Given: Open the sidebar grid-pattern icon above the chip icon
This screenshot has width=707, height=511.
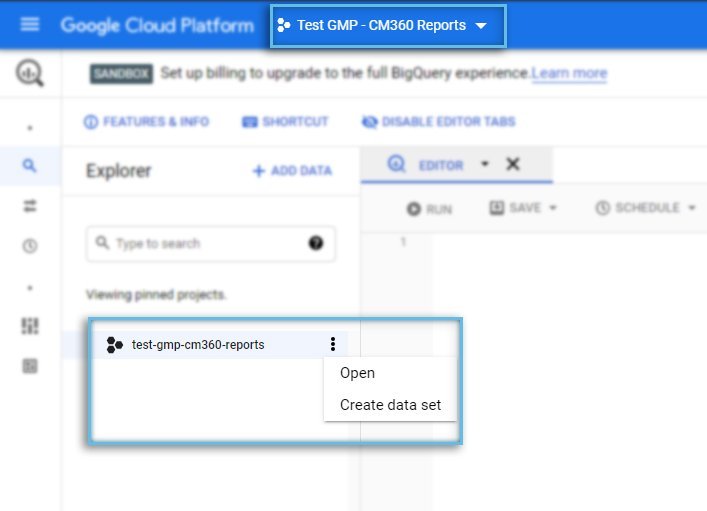Looking at the screenshot, I should pyautogui.click(x=30, y=326).
